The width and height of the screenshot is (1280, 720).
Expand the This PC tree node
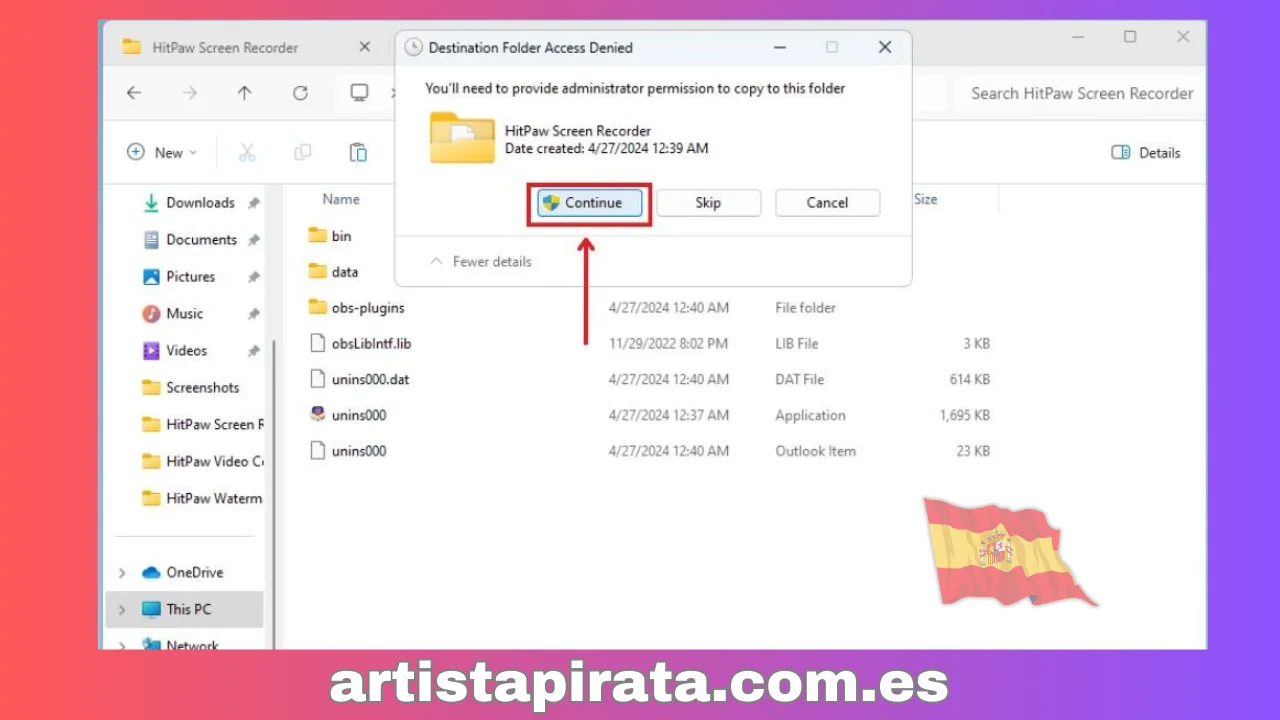[x=122, y=610]
